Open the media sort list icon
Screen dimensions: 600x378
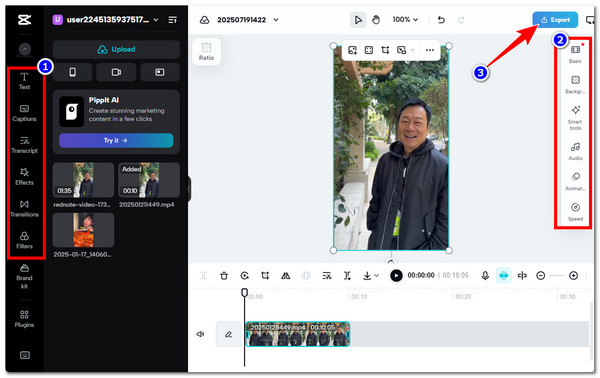(173, 20)
